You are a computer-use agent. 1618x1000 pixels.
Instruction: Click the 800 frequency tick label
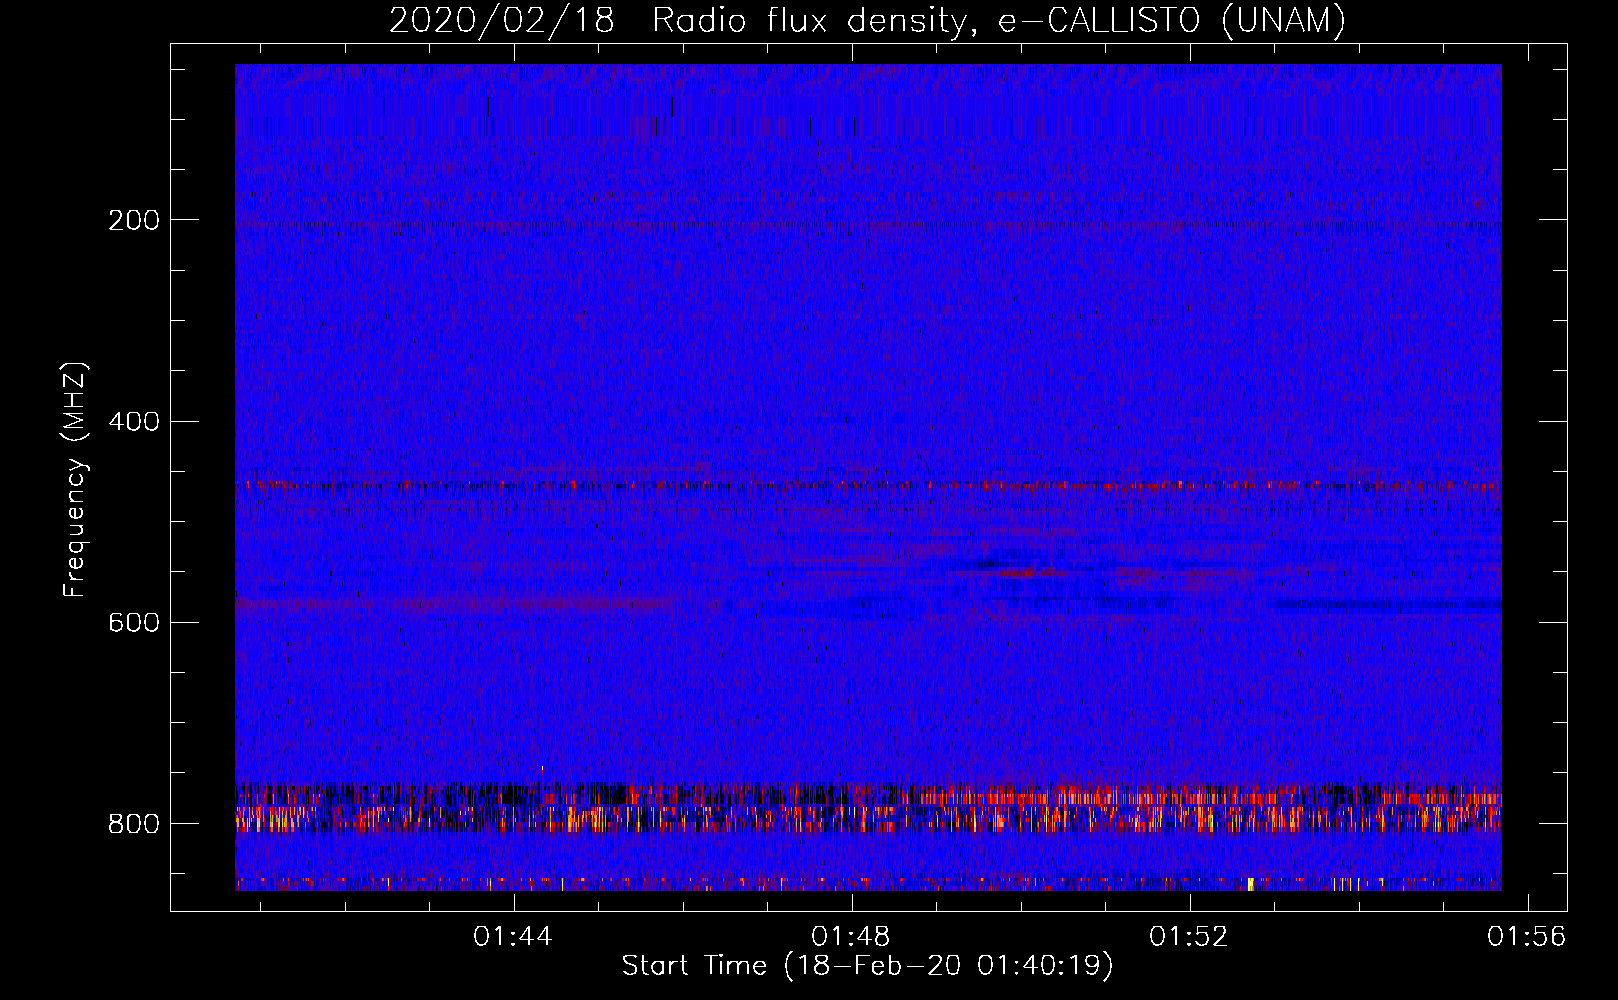click(133, 824)
